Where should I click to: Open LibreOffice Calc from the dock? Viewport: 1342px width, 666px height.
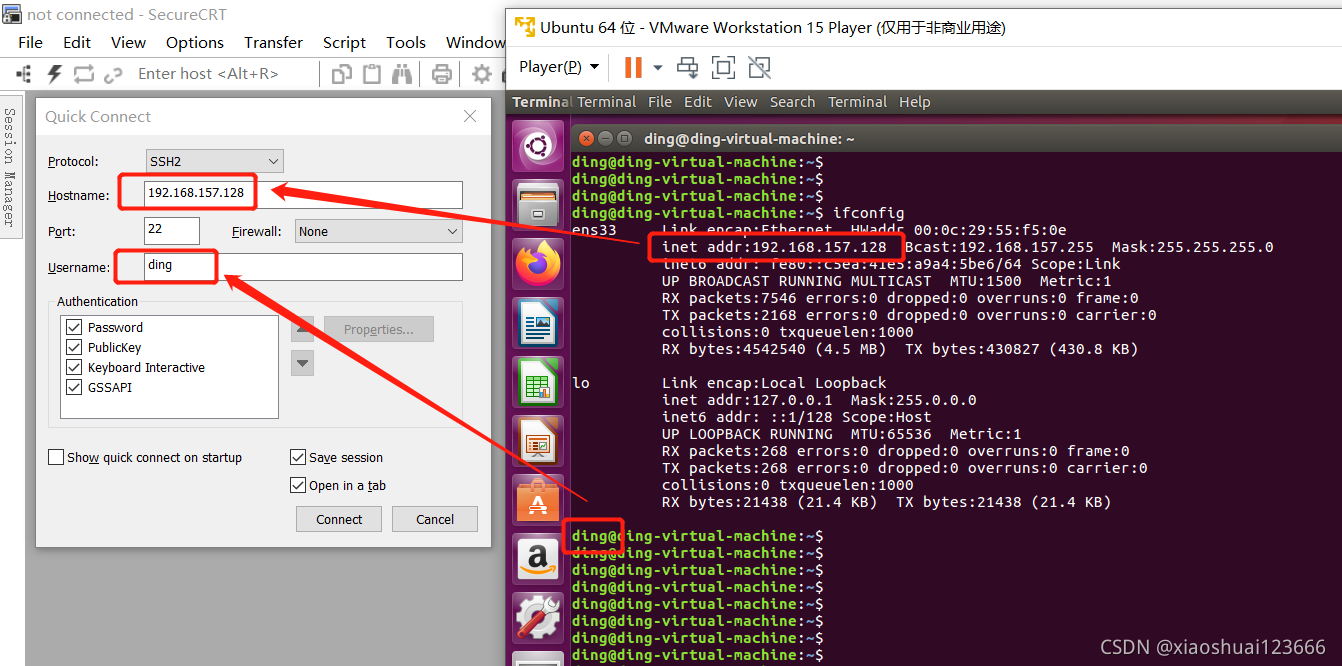(x=537, y=381)
